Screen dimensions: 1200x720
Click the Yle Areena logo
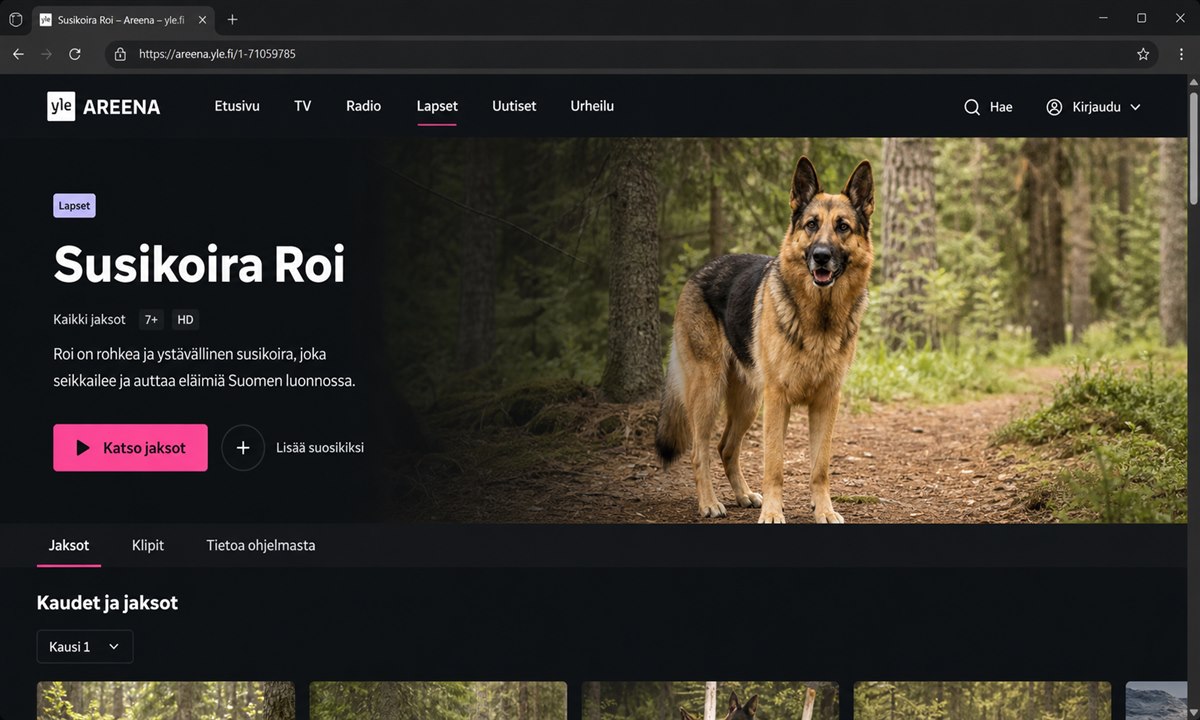[103, 106]
